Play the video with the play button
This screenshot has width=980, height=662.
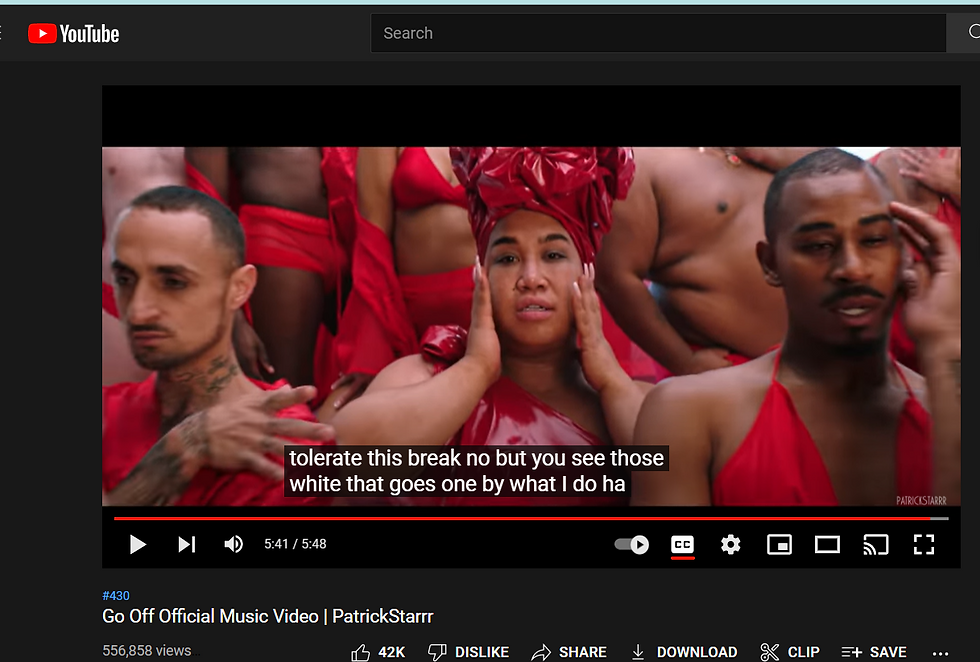138,544
